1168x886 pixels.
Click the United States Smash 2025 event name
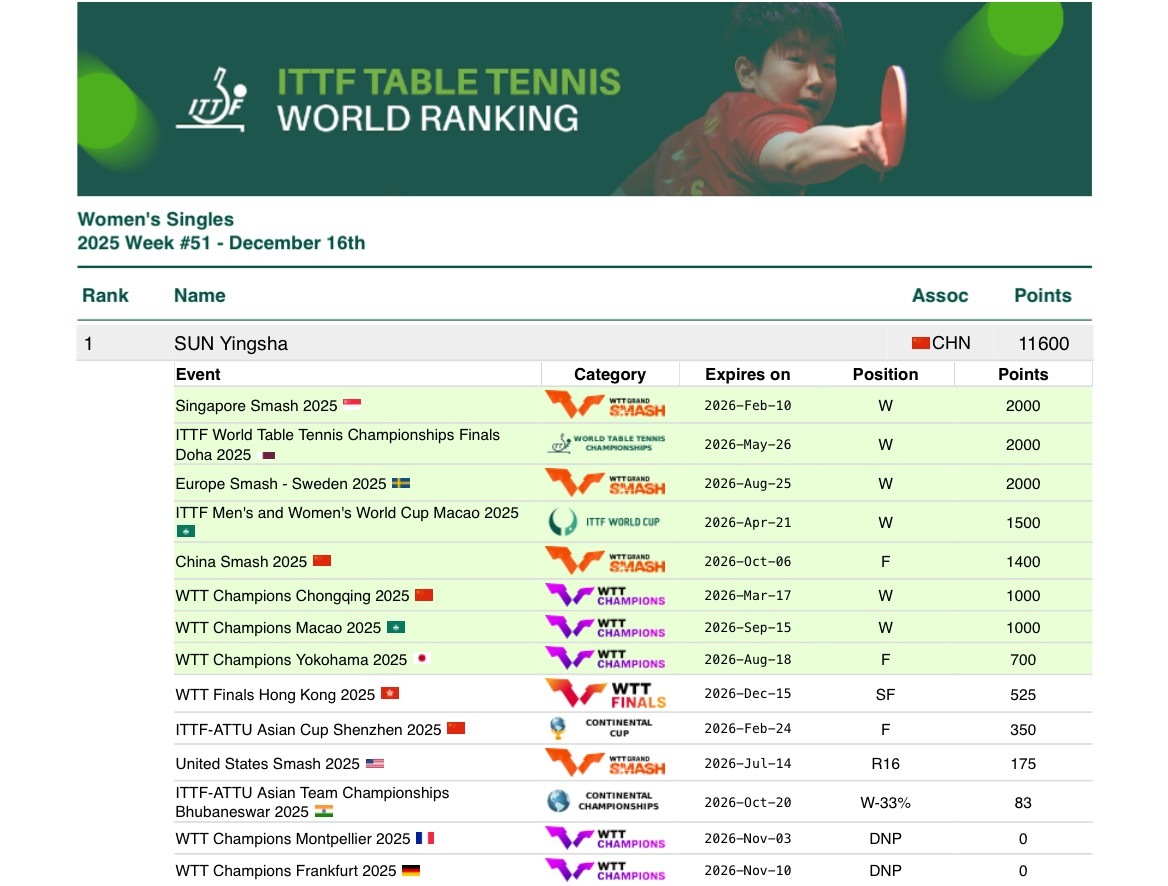267,764
